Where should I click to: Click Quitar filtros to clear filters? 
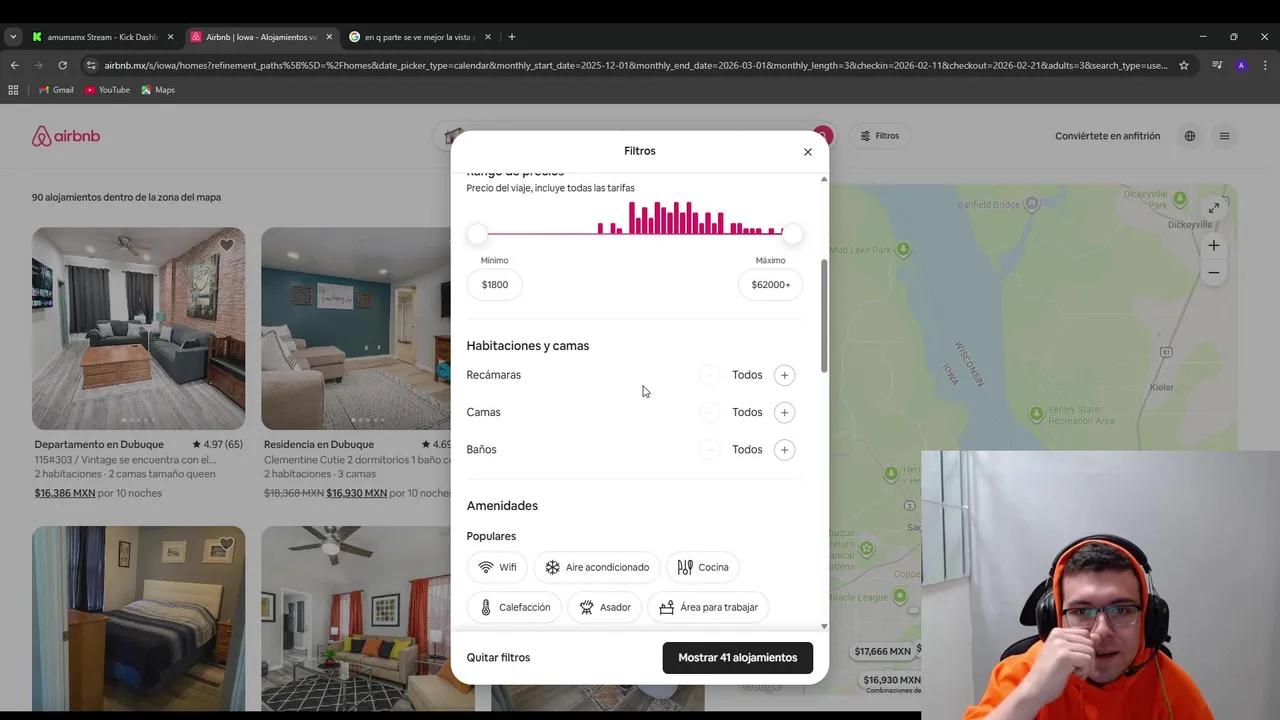click(x=498, y=658)
